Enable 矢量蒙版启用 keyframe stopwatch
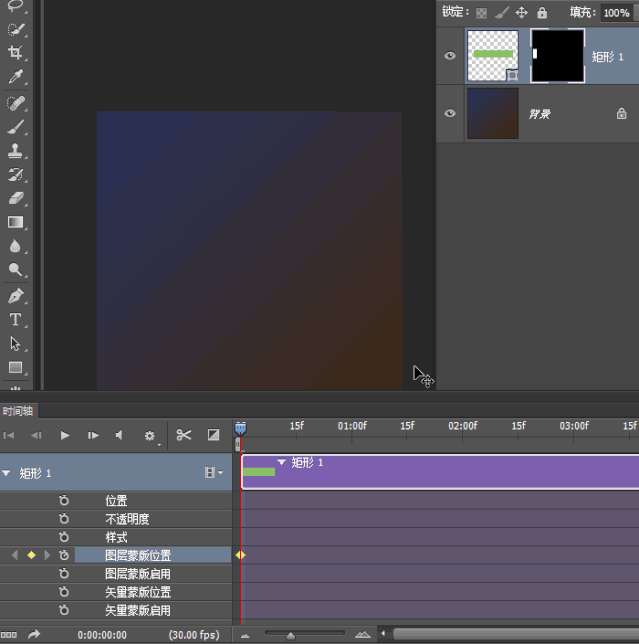The height and width of the screenshot is (644, 639). 64,610
